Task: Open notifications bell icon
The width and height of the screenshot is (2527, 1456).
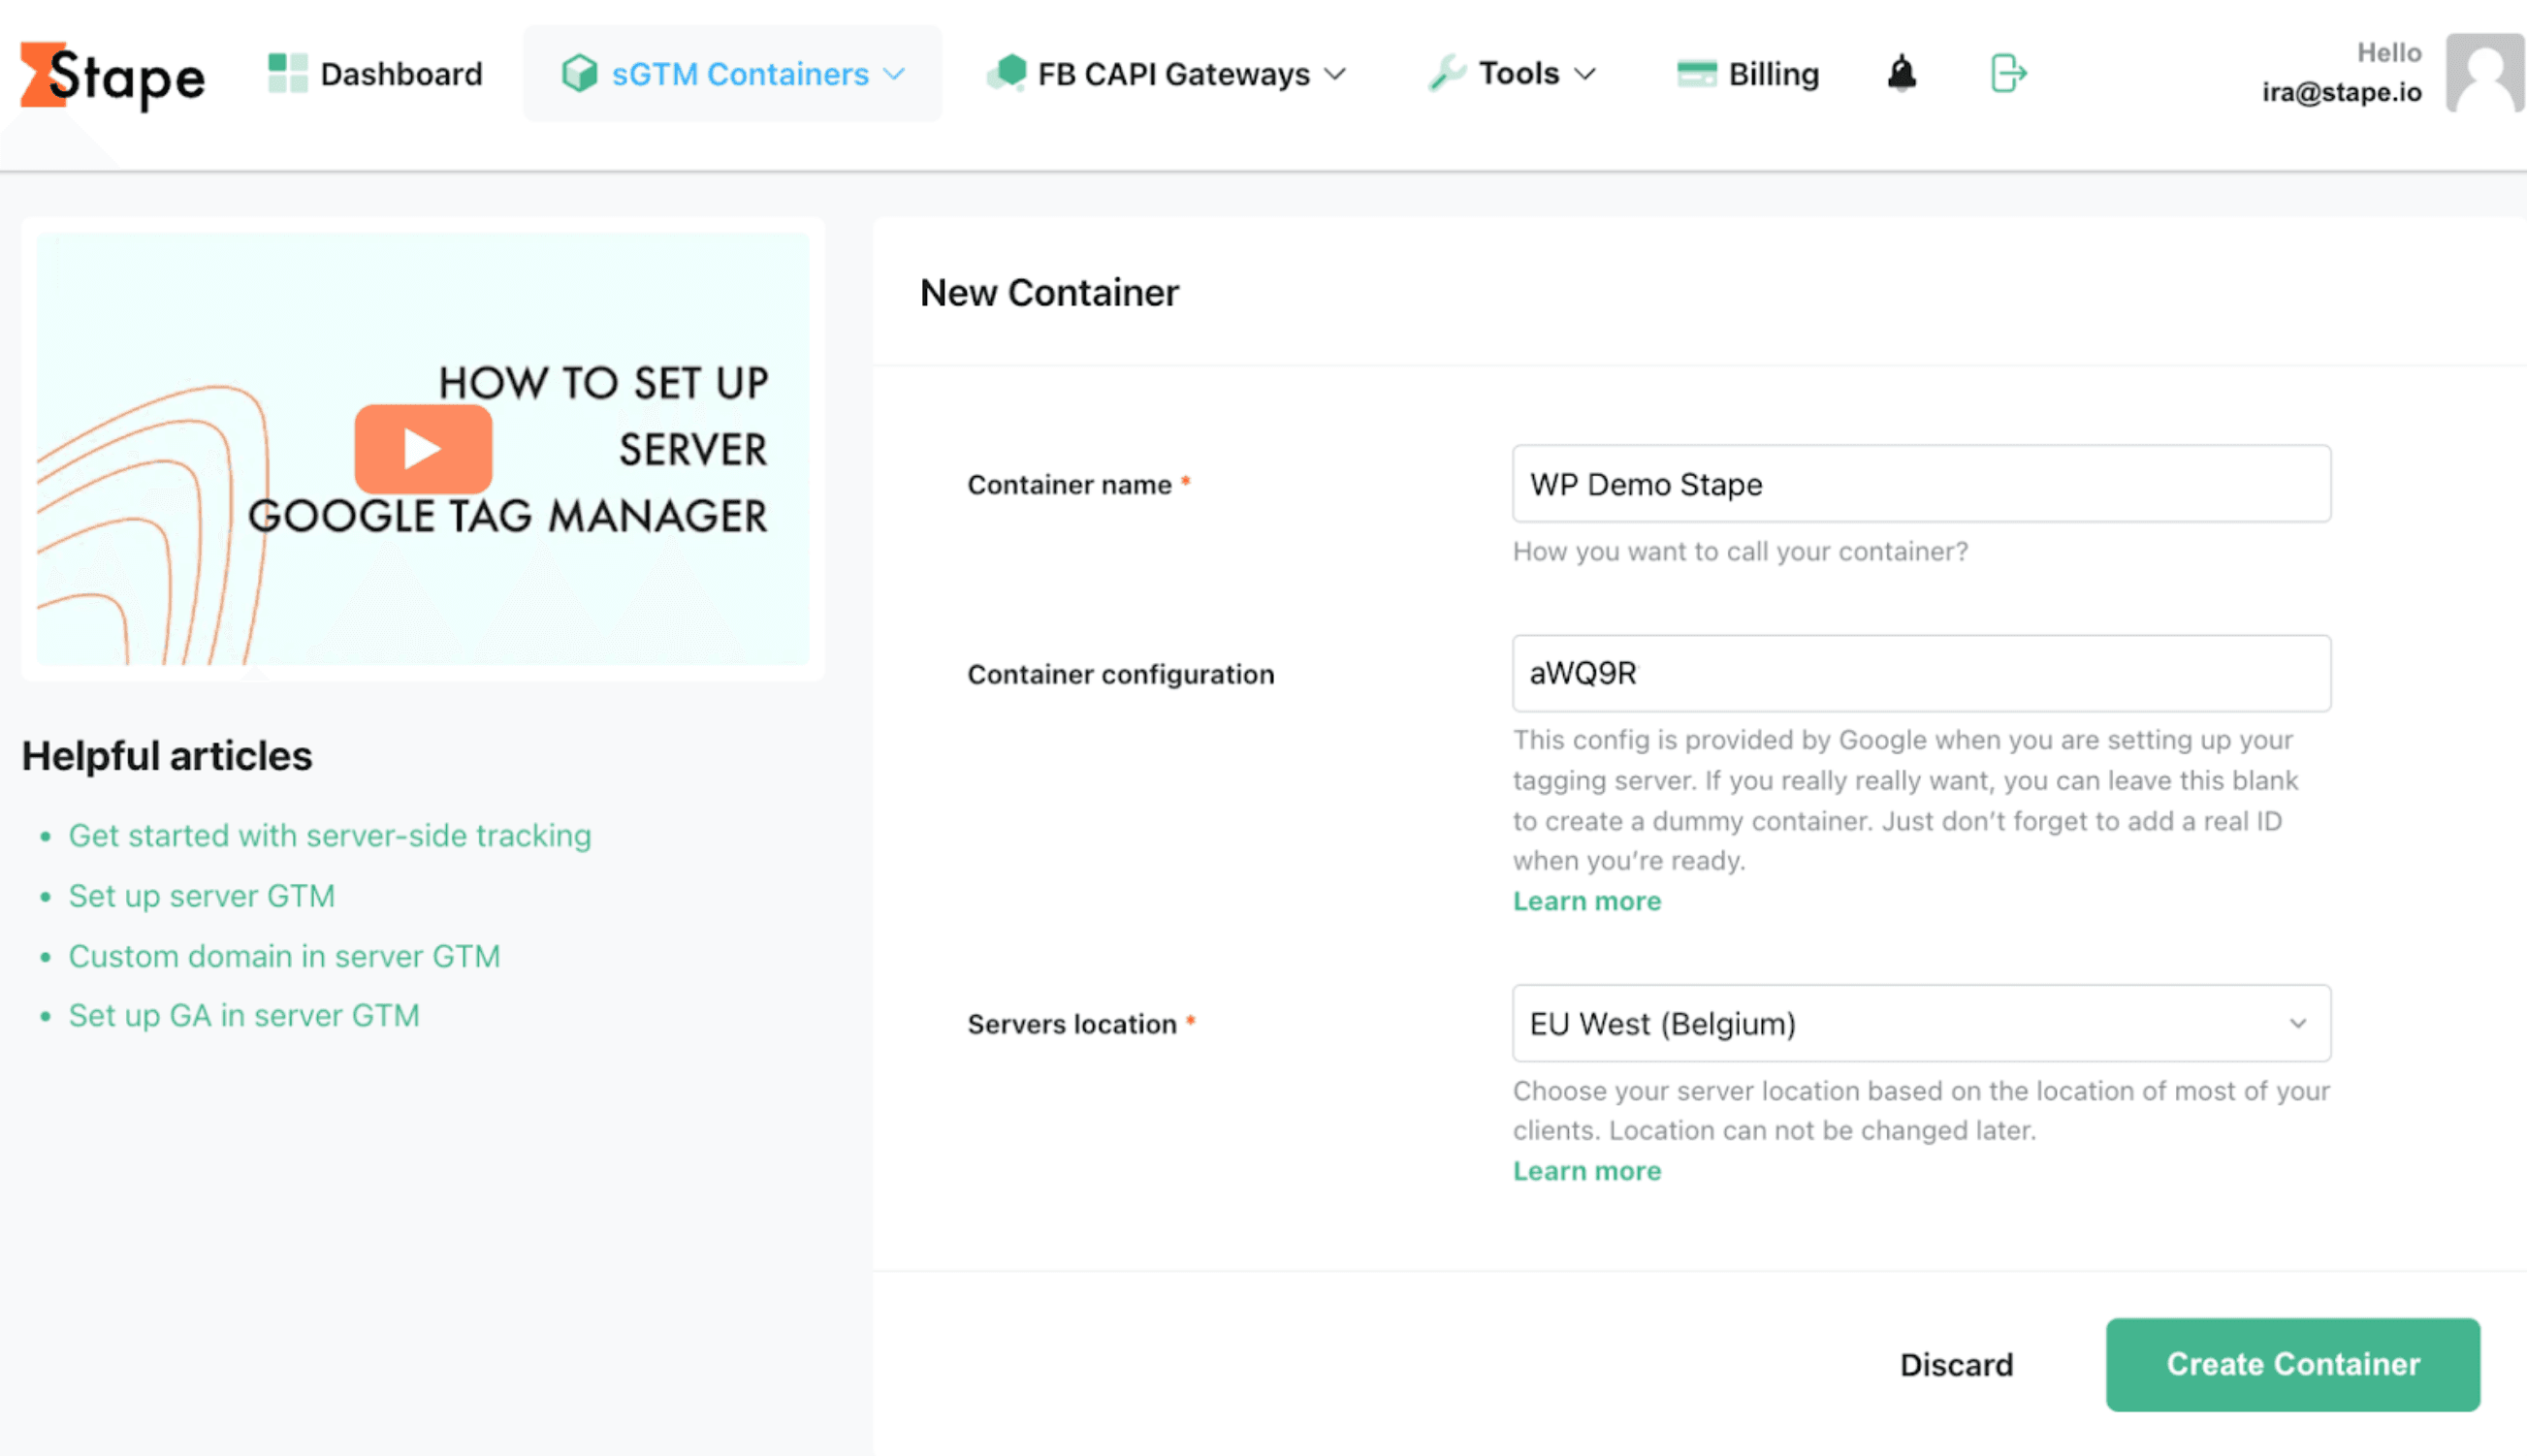Action: coord(1902,74)
